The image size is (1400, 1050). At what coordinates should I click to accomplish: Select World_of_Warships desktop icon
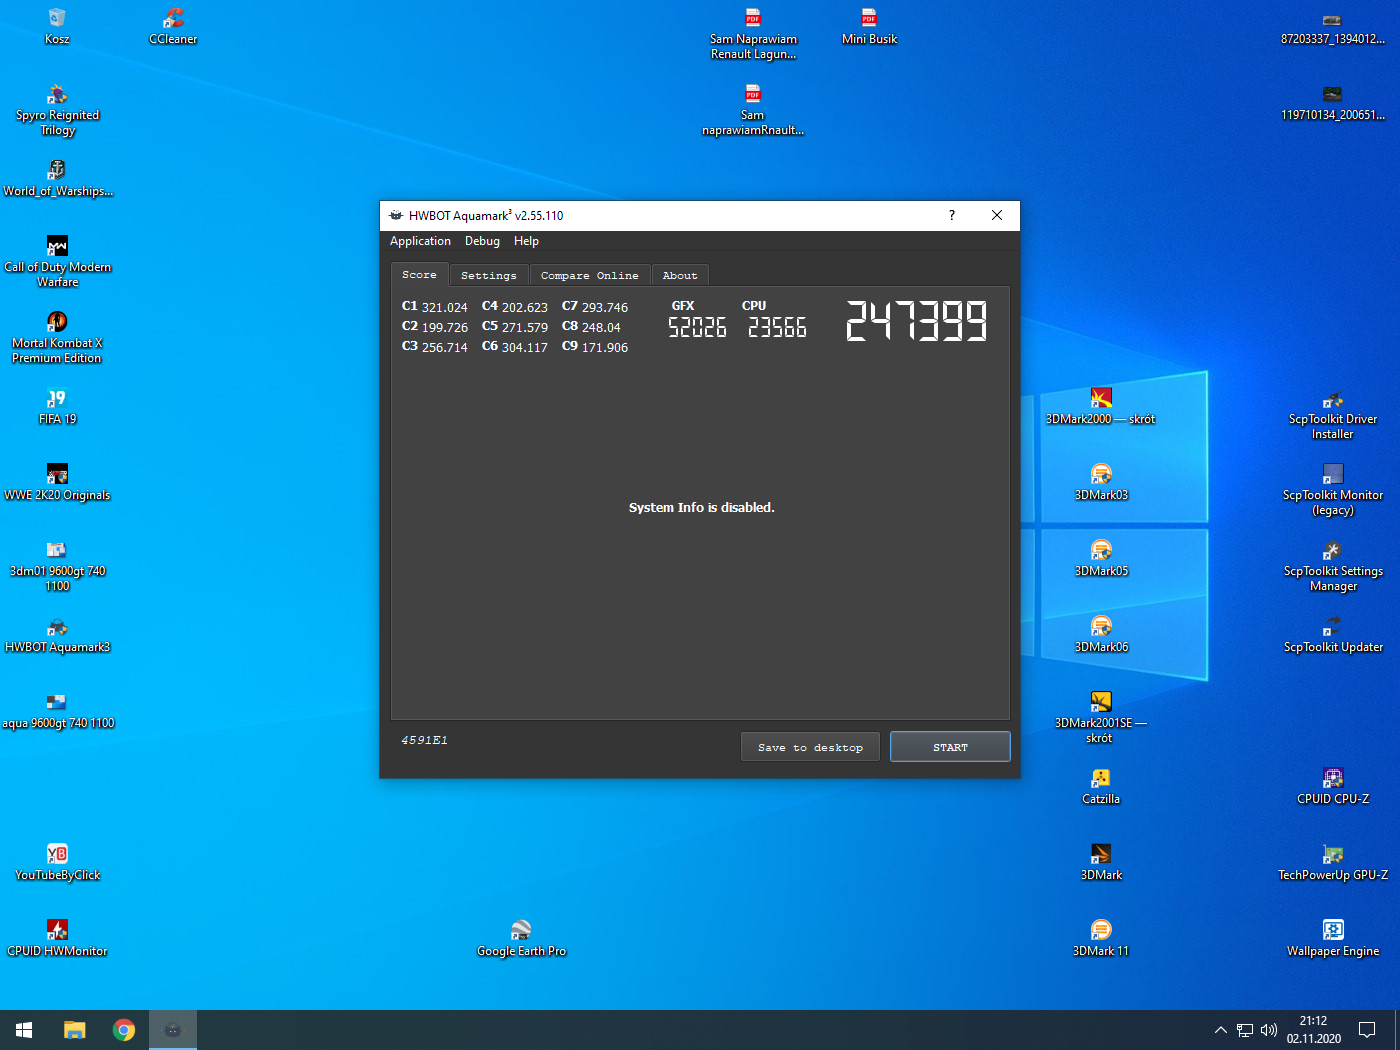click(57, 178)
